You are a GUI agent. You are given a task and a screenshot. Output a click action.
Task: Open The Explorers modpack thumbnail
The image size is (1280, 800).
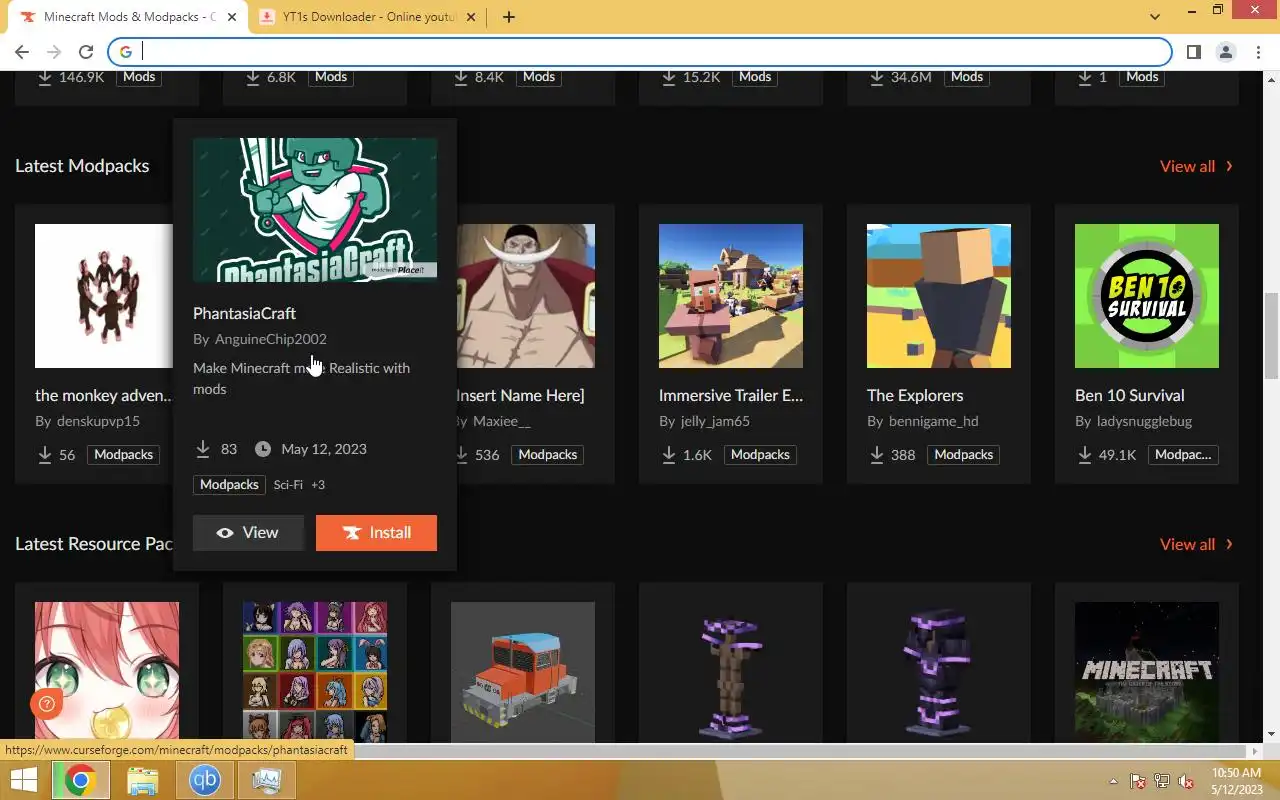coord(939,296)
